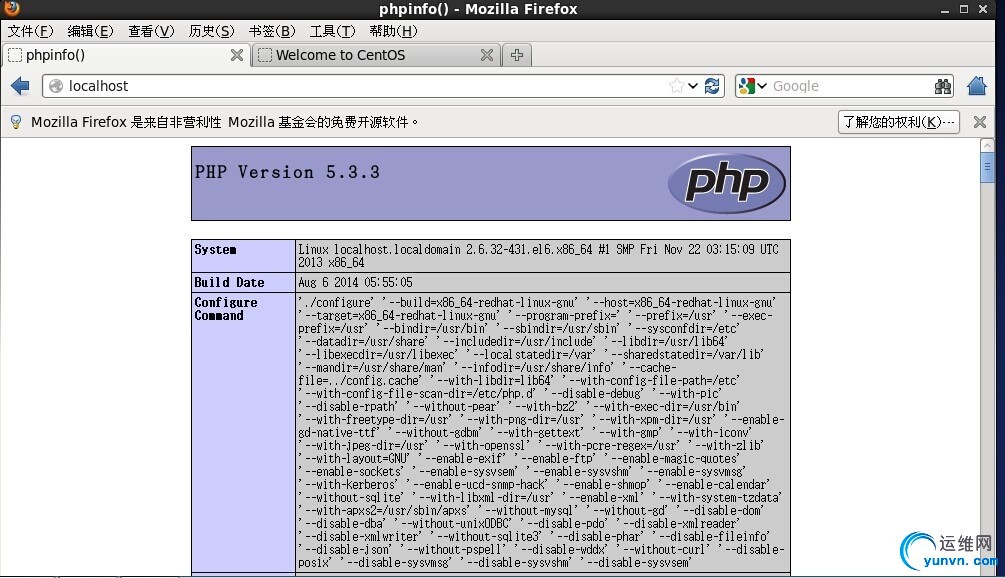Close the Welcome to CentOS tab
The image size is (1005, 578).
(487, 55)
